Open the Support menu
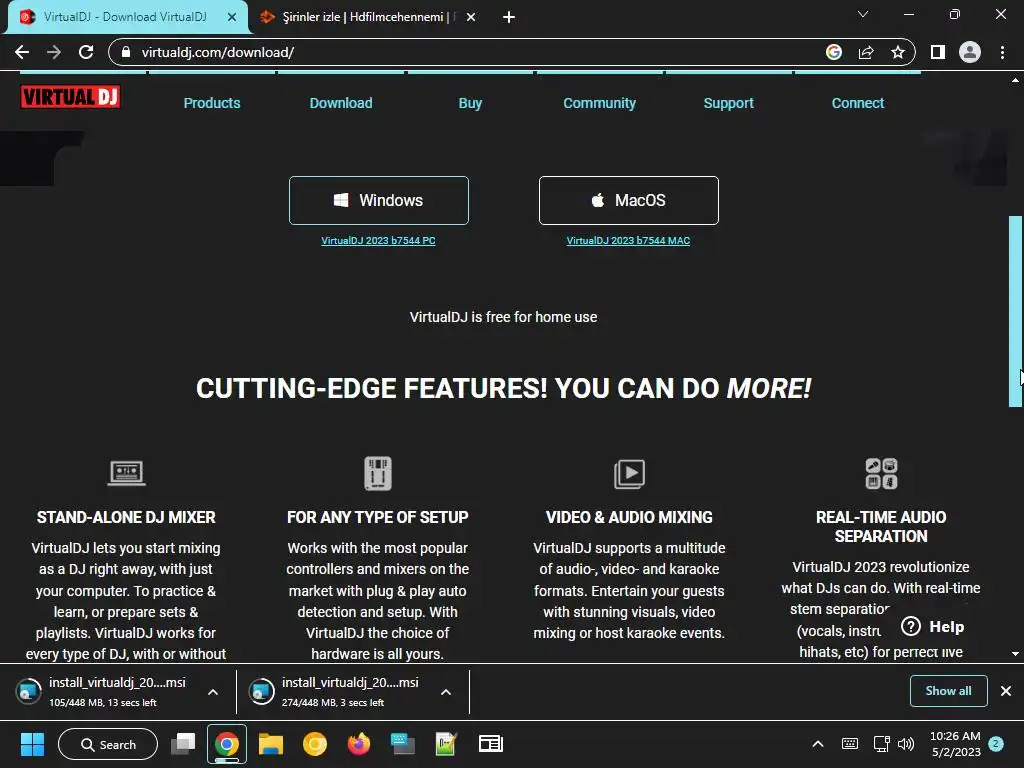The width and height of the screenshot is (1024, 768). click(728, 103)
